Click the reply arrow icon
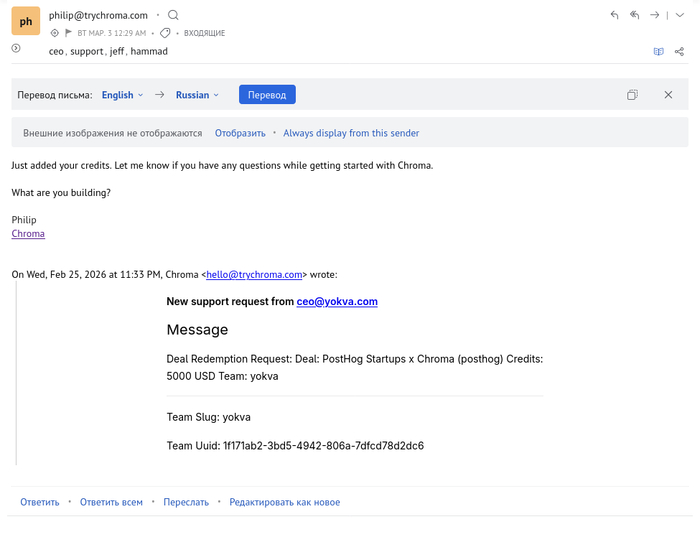The height and width of the screenshot is (560, 700). click(x=614, y=15)
